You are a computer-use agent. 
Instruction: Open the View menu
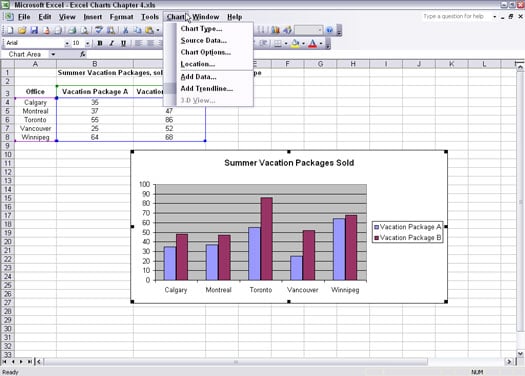pos(67,17)
